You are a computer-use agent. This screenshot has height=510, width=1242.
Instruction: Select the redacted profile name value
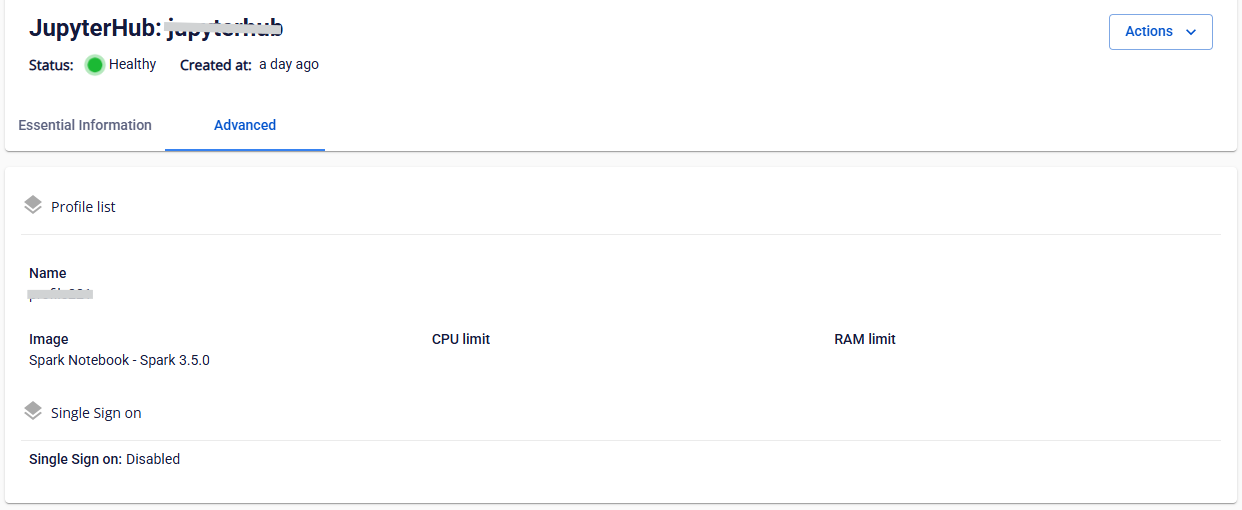61,294
